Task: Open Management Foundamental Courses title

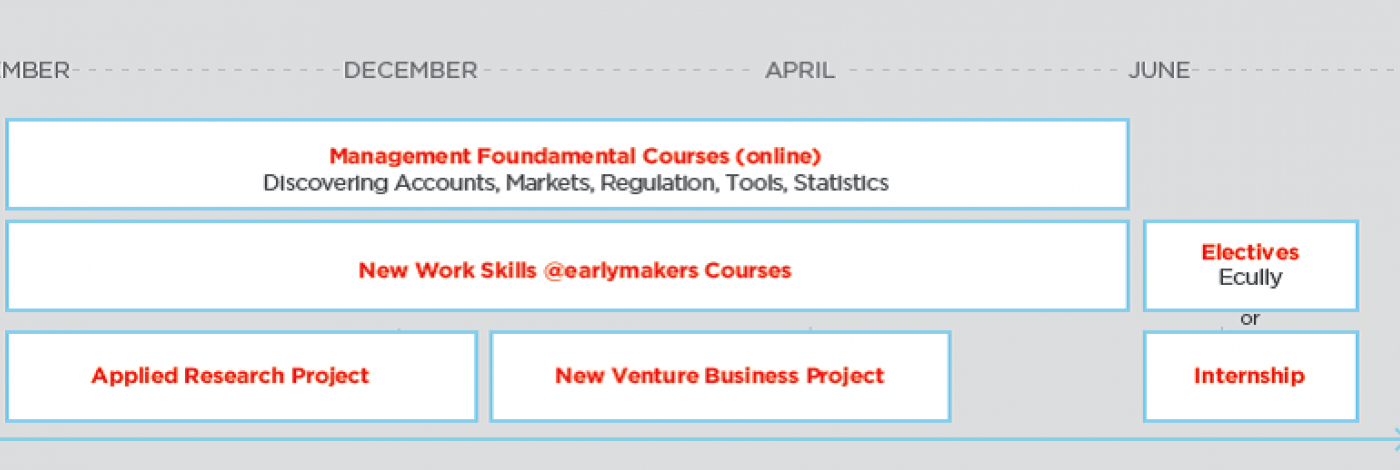Action: (x=575, y=156)
